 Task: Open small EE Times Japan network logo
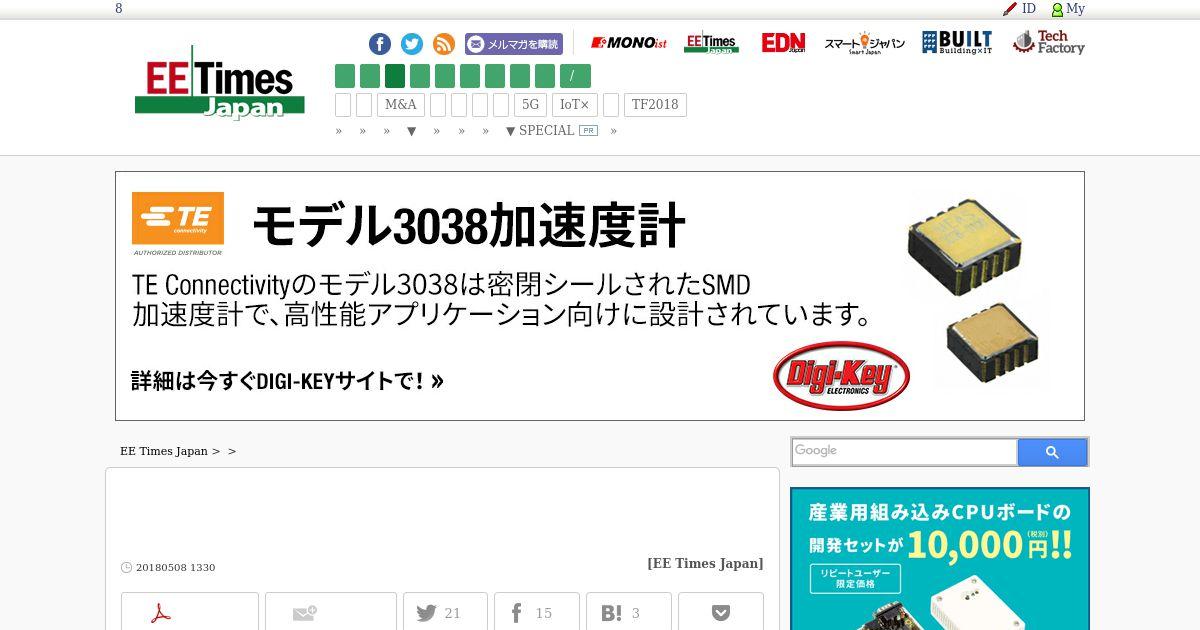coord(711,43)
